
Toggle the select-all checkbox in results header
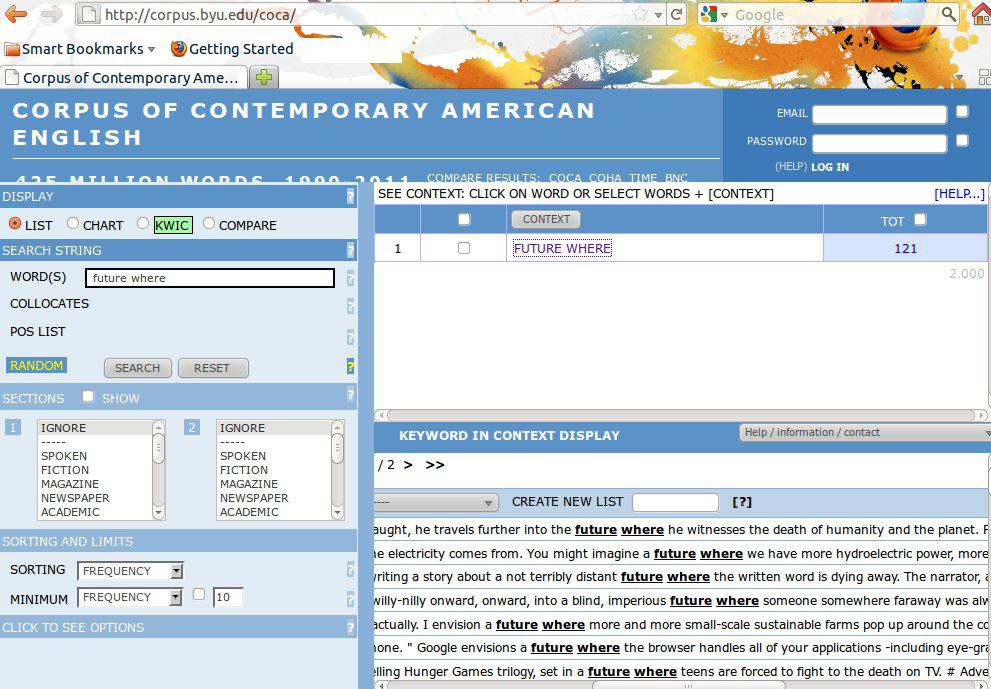pos(464,219)
